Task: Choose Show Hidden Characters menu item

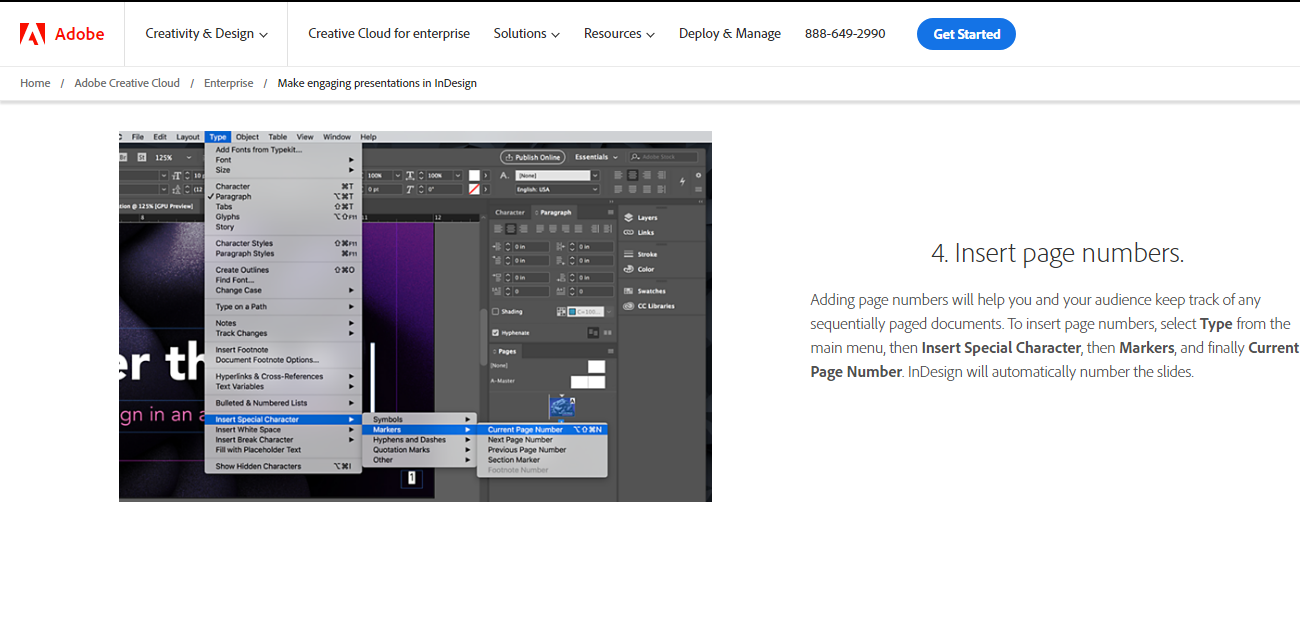Action: [284, 466]
